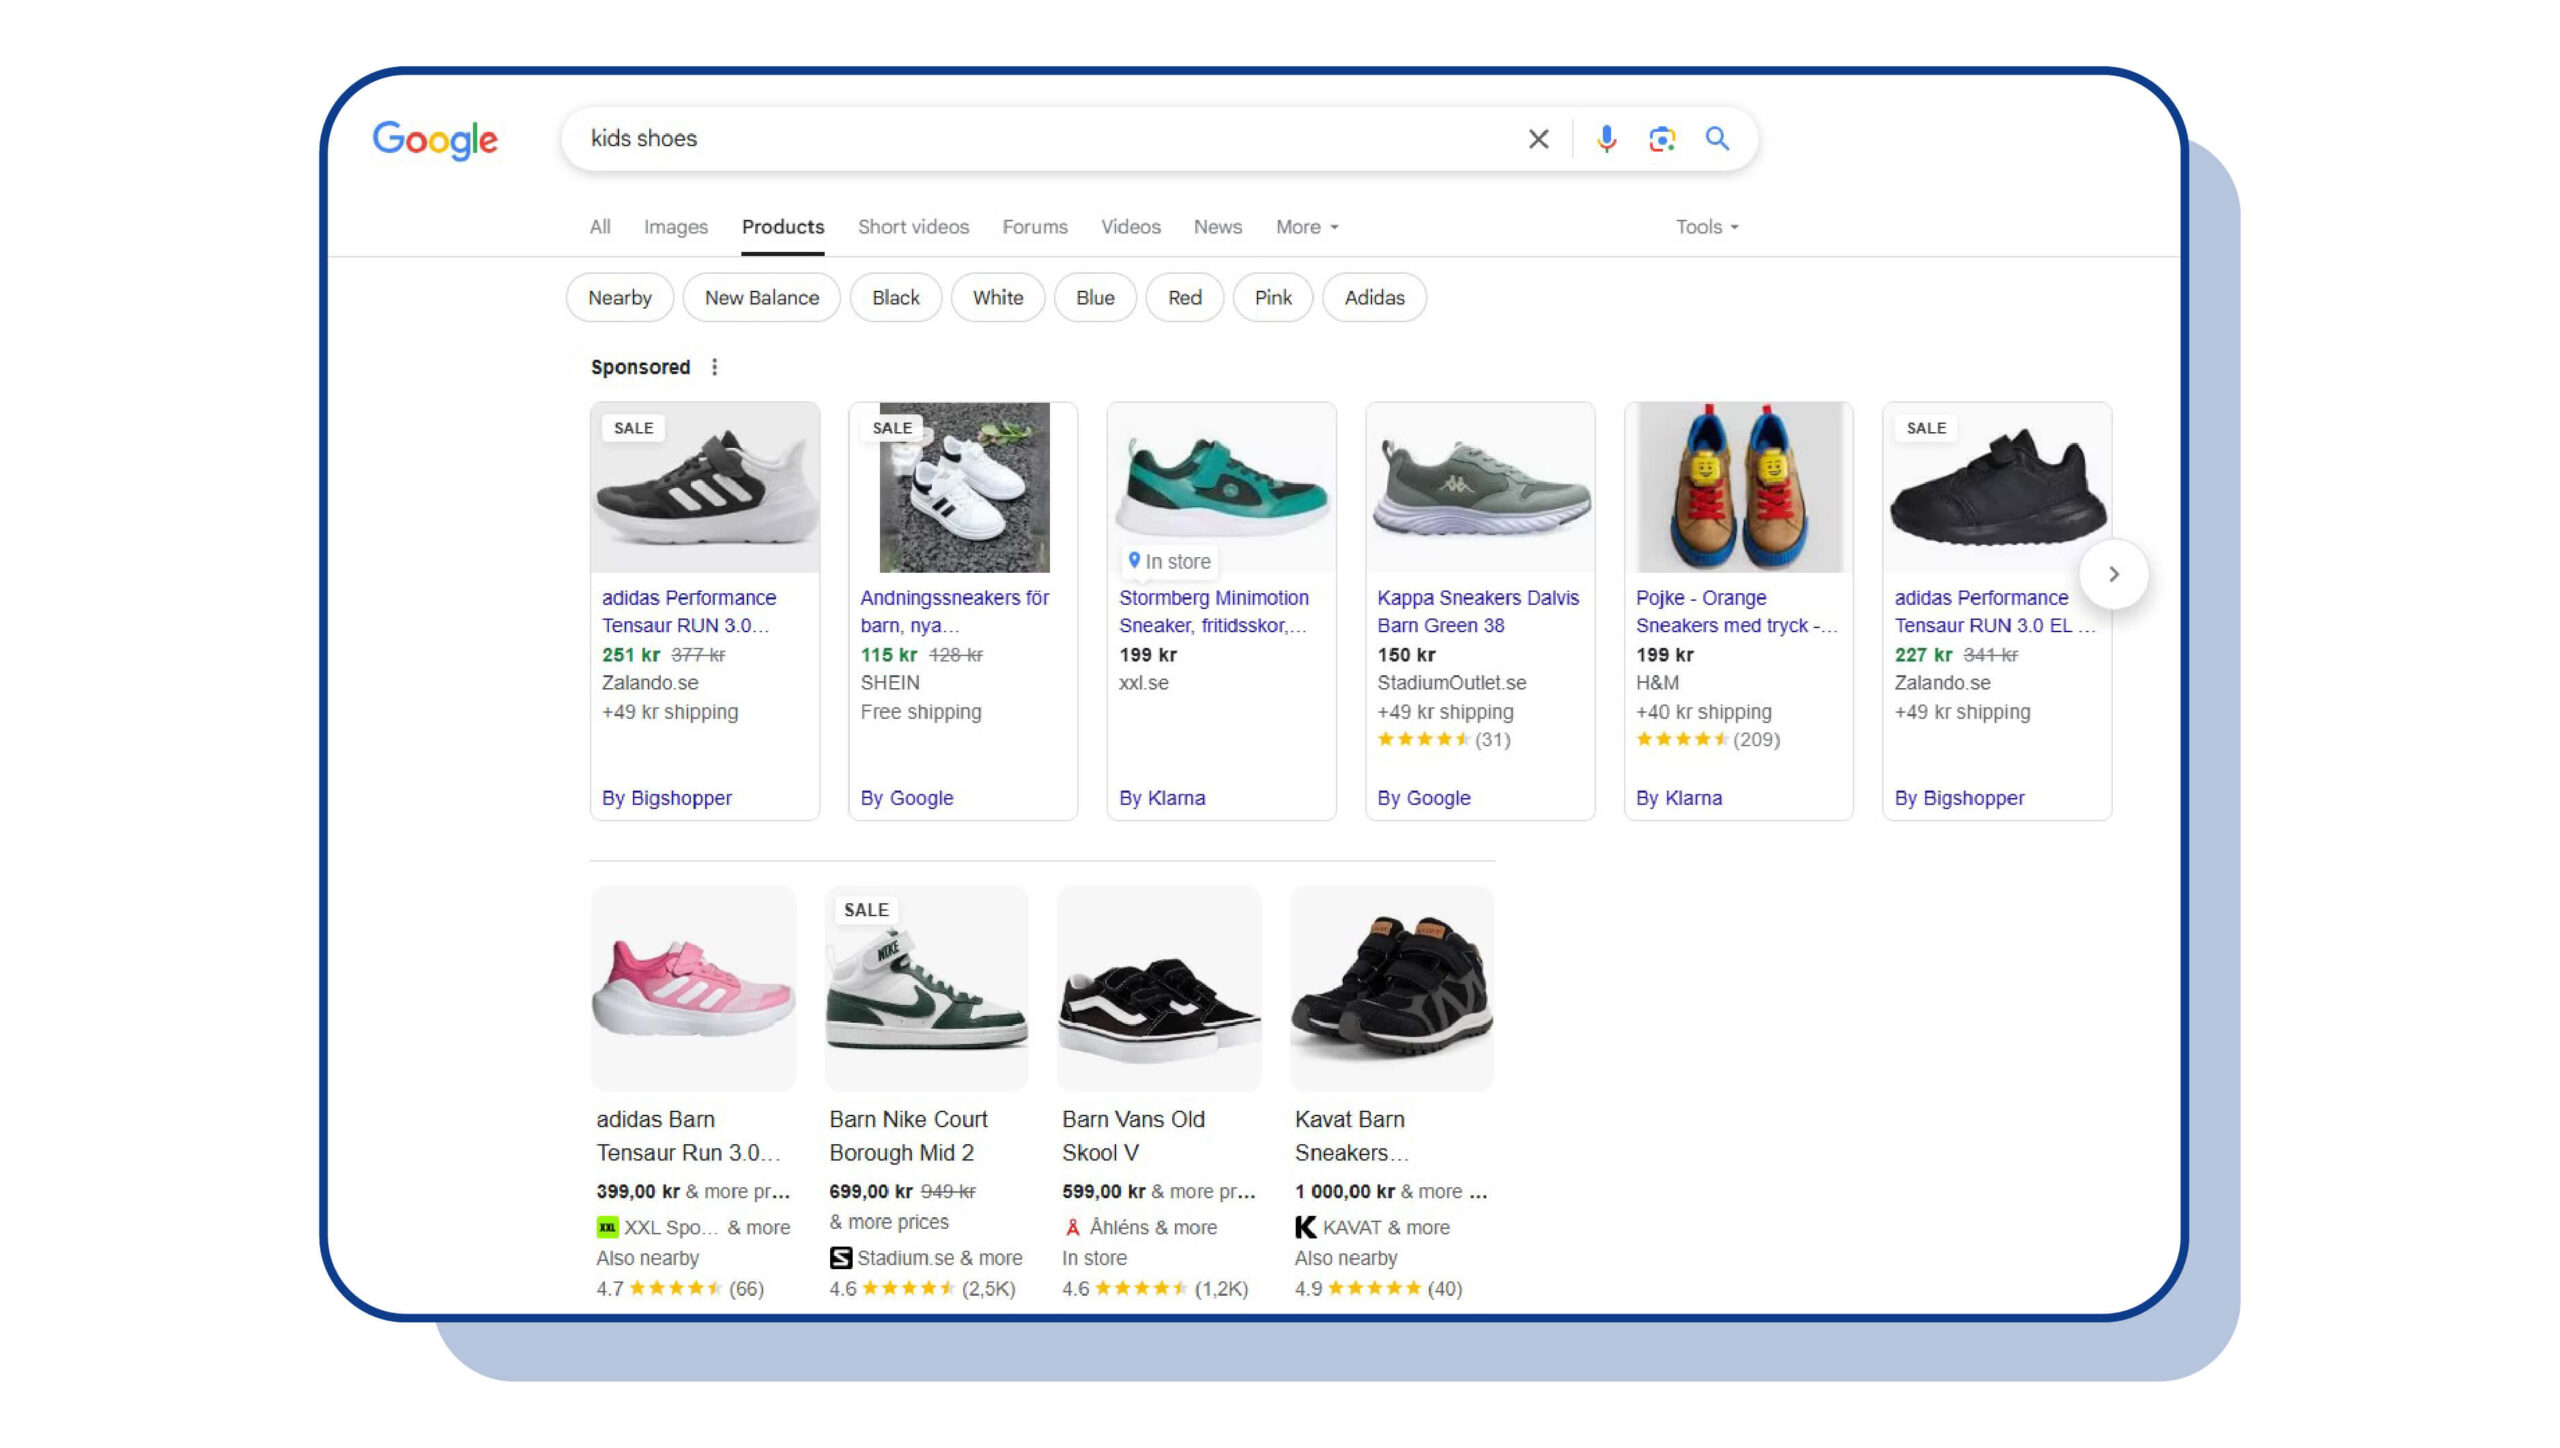Open the Videos tab
This screenshot has width=2560, height=1448.
[x=1131, y=227]
